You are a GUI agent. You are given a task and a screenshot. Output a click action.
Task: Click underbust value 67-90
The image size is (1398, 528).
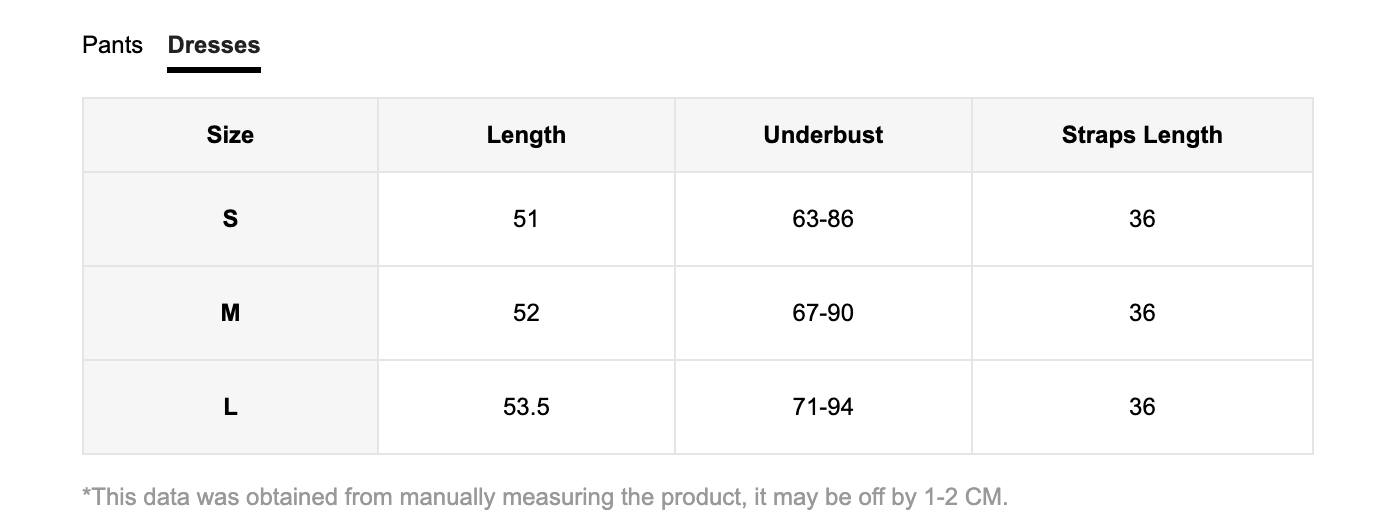click(823, 313)
